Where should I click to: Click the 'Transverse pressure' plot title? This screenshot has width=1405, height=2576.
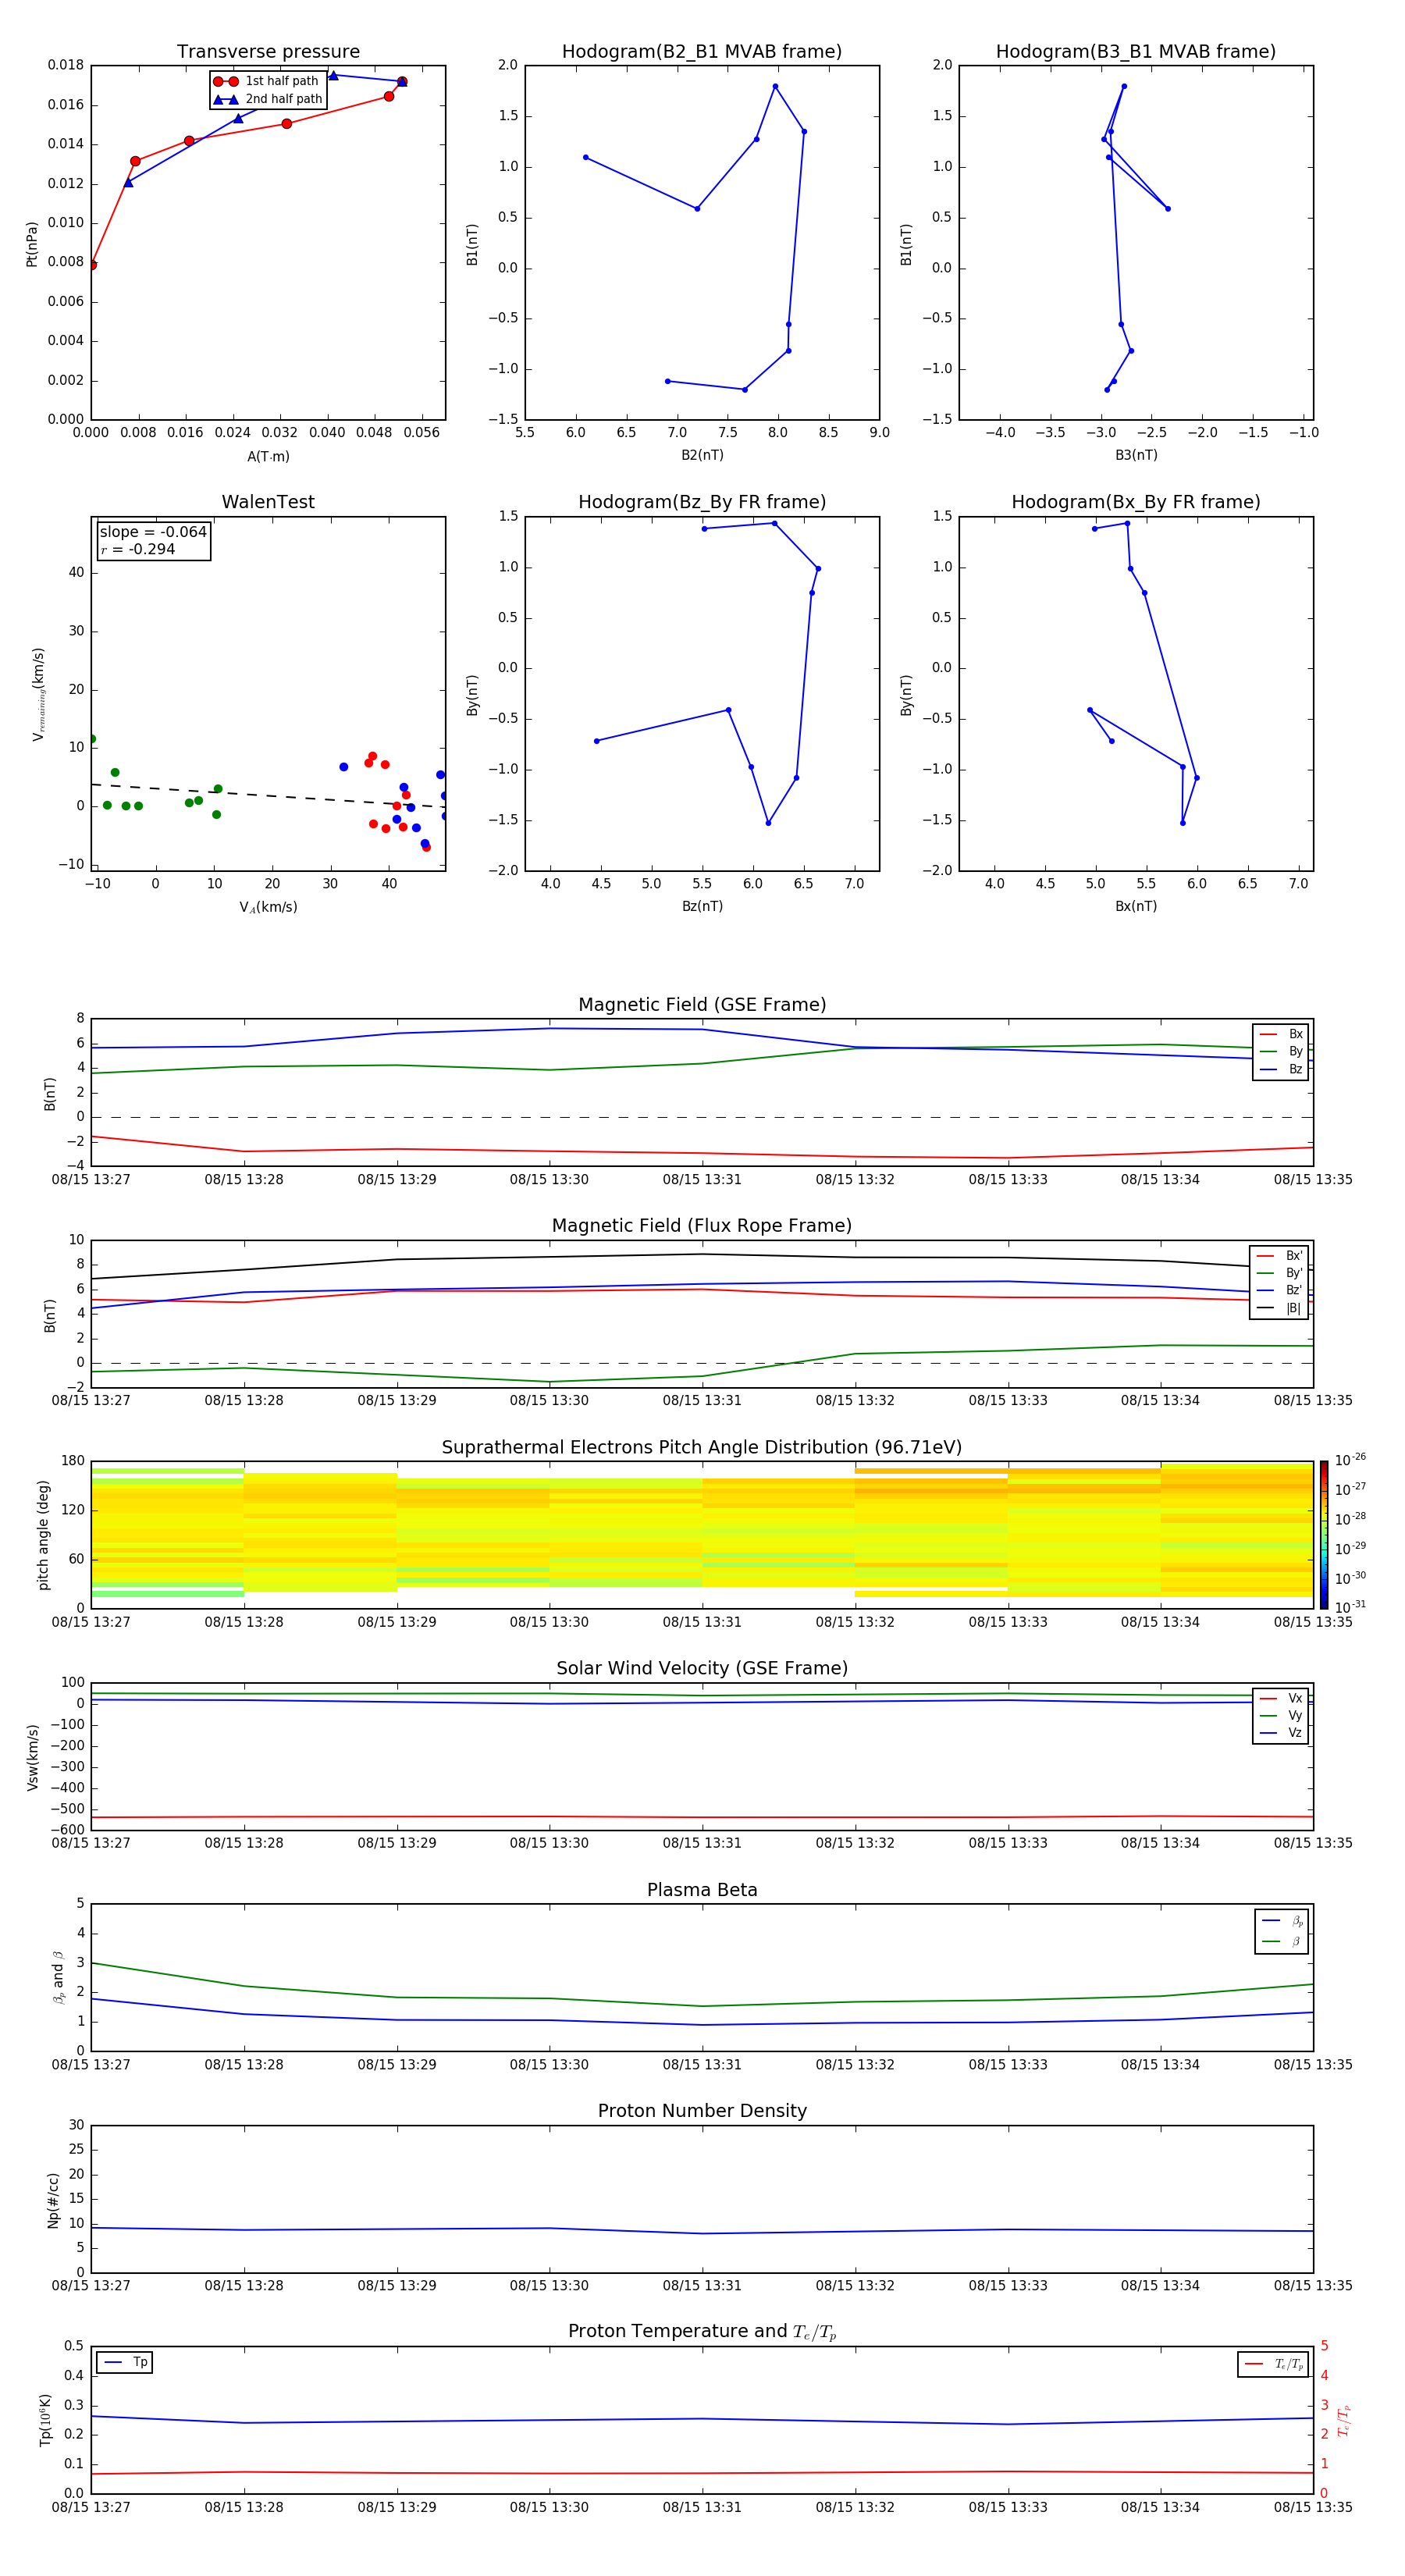268,52
